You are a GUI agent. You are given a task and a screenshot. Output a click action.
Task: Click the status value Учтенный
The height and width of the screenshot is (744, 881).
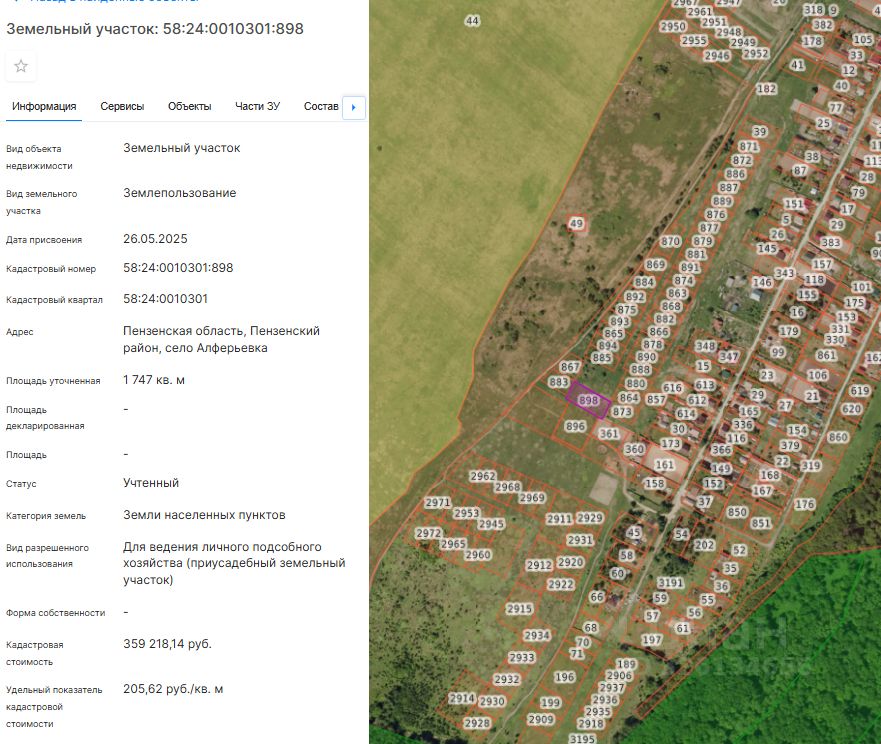pos(151,483)
